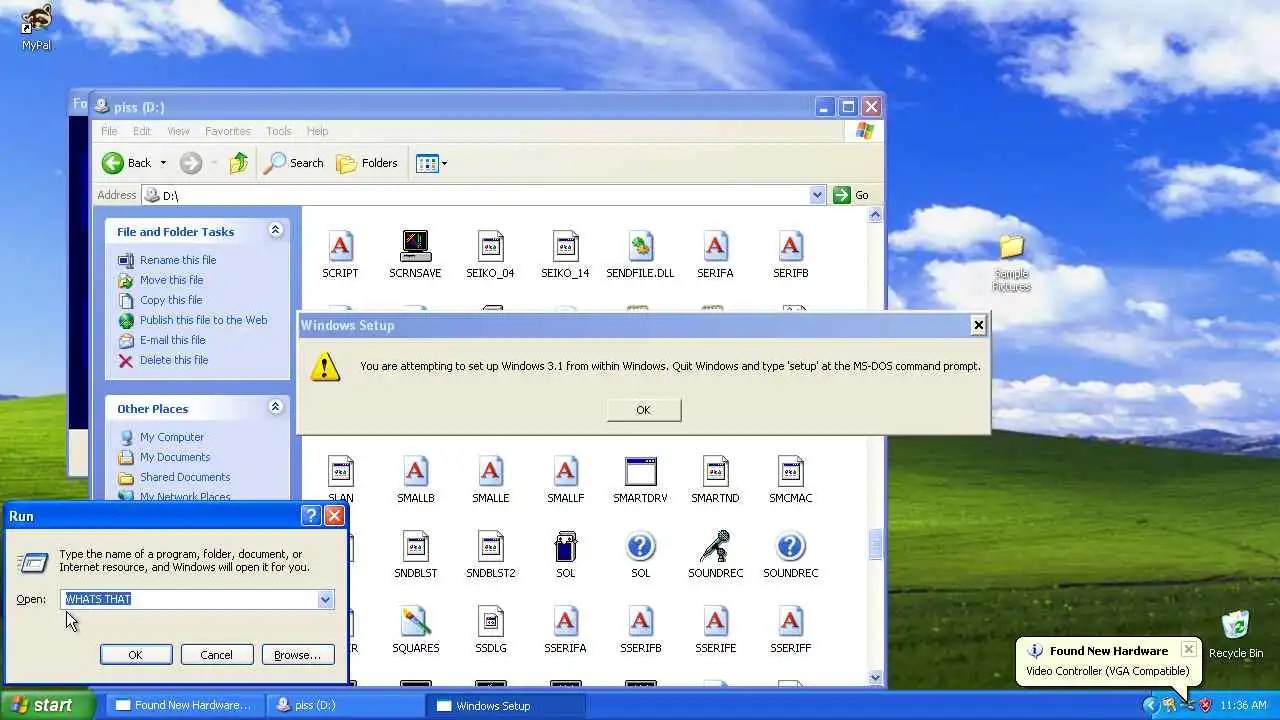1280x720 pixels.
Task: Click the Up folder toolbar icon
Action: (238, 163)
